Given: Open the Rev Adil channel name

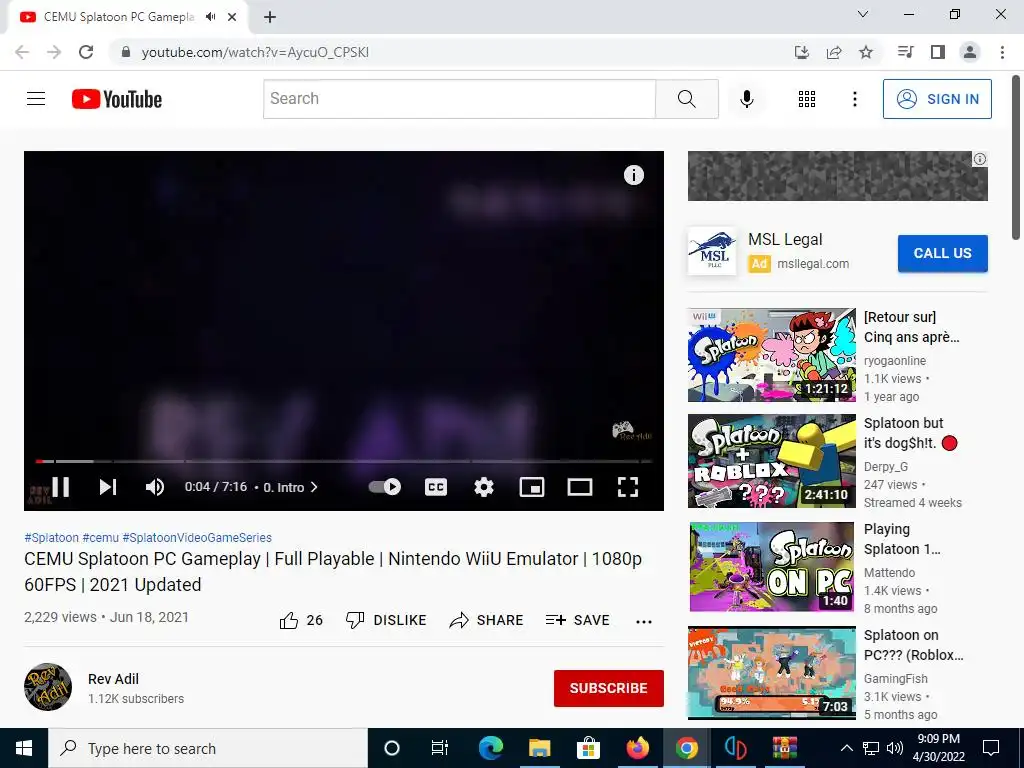Looking at the screenshot, I should 114,679.
